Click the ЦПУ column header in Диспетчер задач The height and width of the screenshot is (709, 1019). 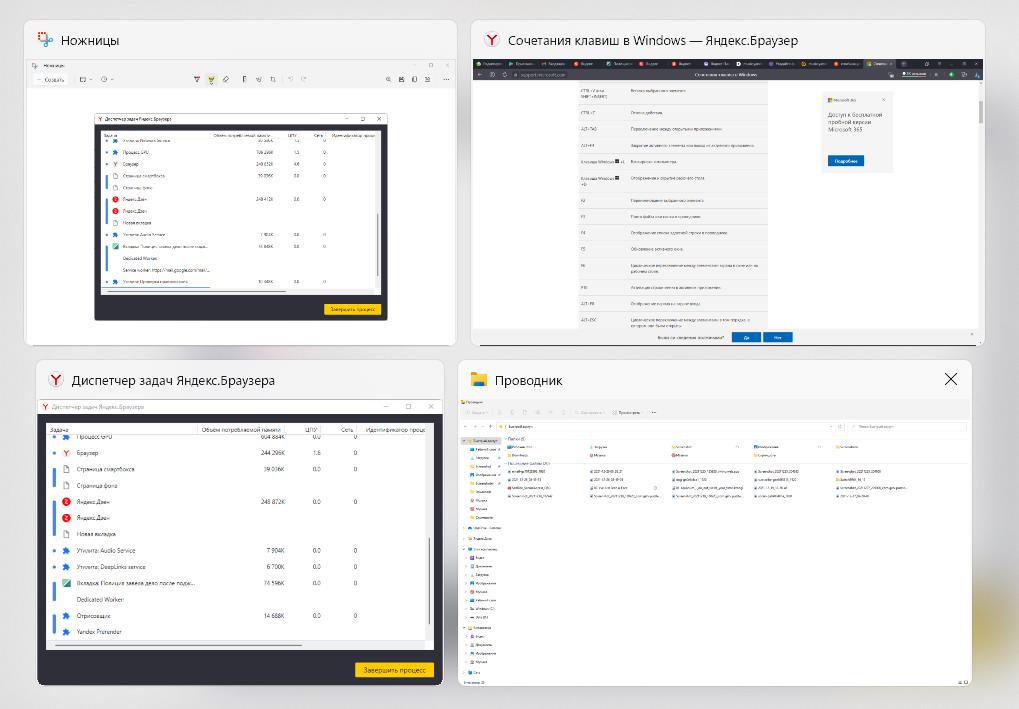(x=311, y=430)
